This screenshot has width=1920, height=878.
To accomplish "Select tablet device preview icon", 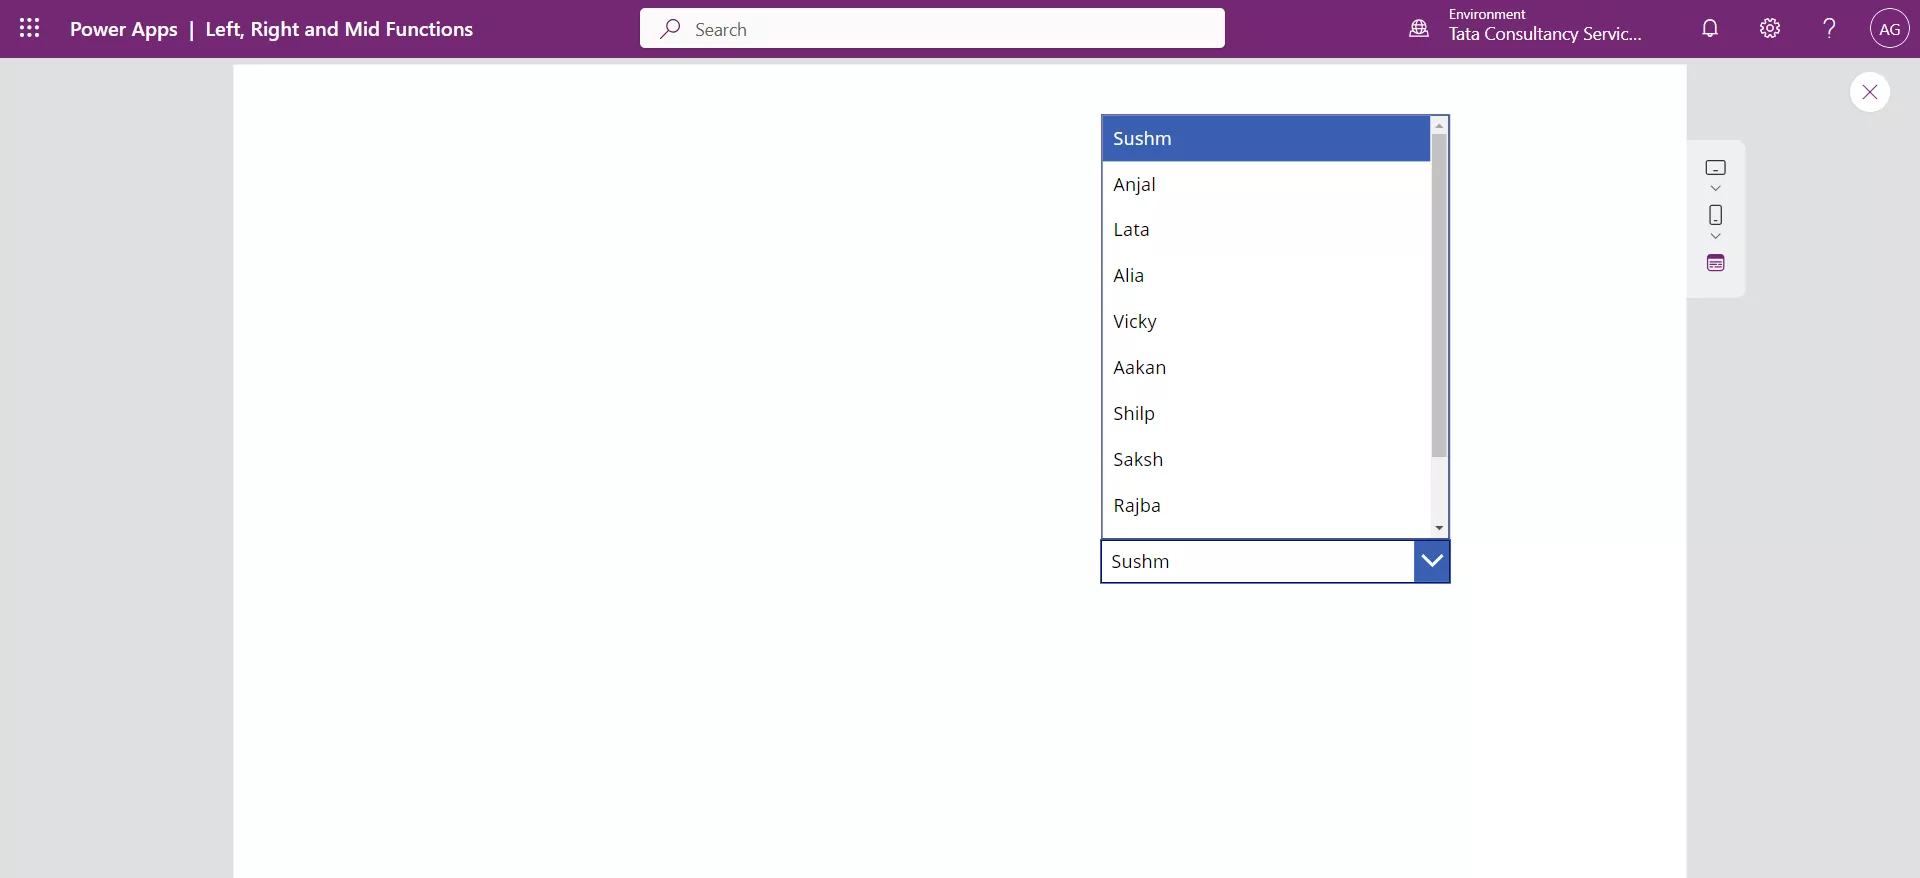I will click(x=1715, y=167).
